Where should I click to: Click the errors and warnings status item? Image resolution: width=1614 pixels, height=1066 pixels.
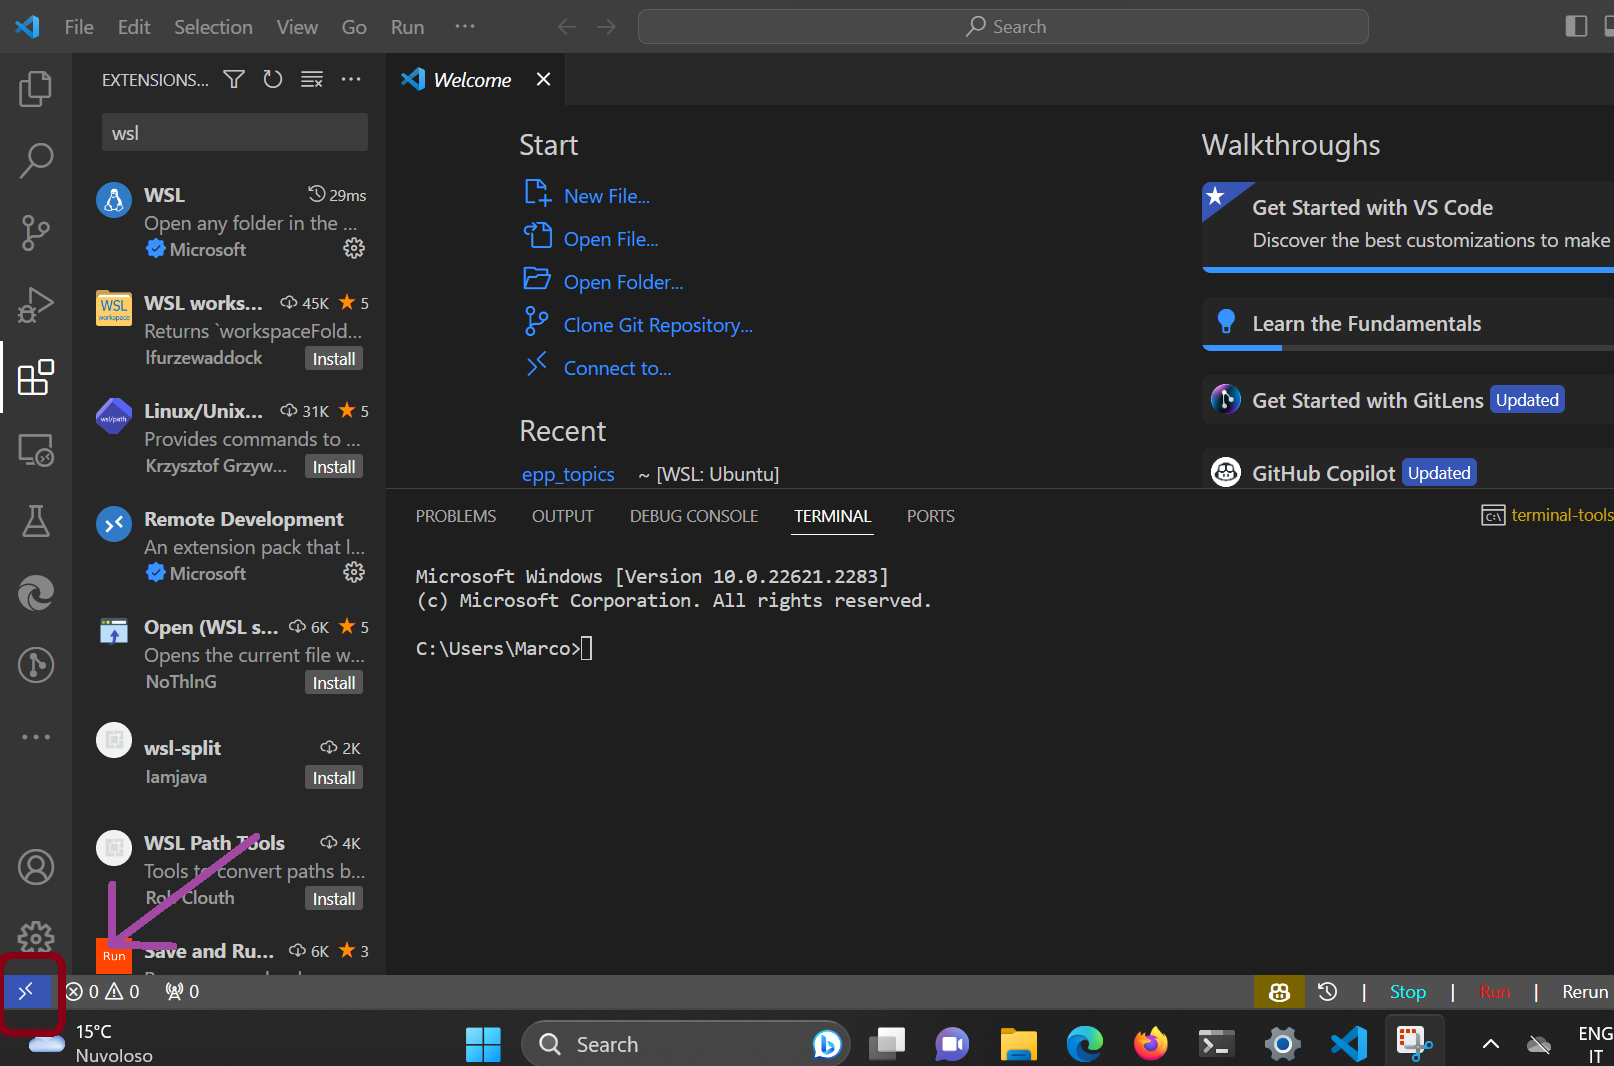[x=103, y=991]
